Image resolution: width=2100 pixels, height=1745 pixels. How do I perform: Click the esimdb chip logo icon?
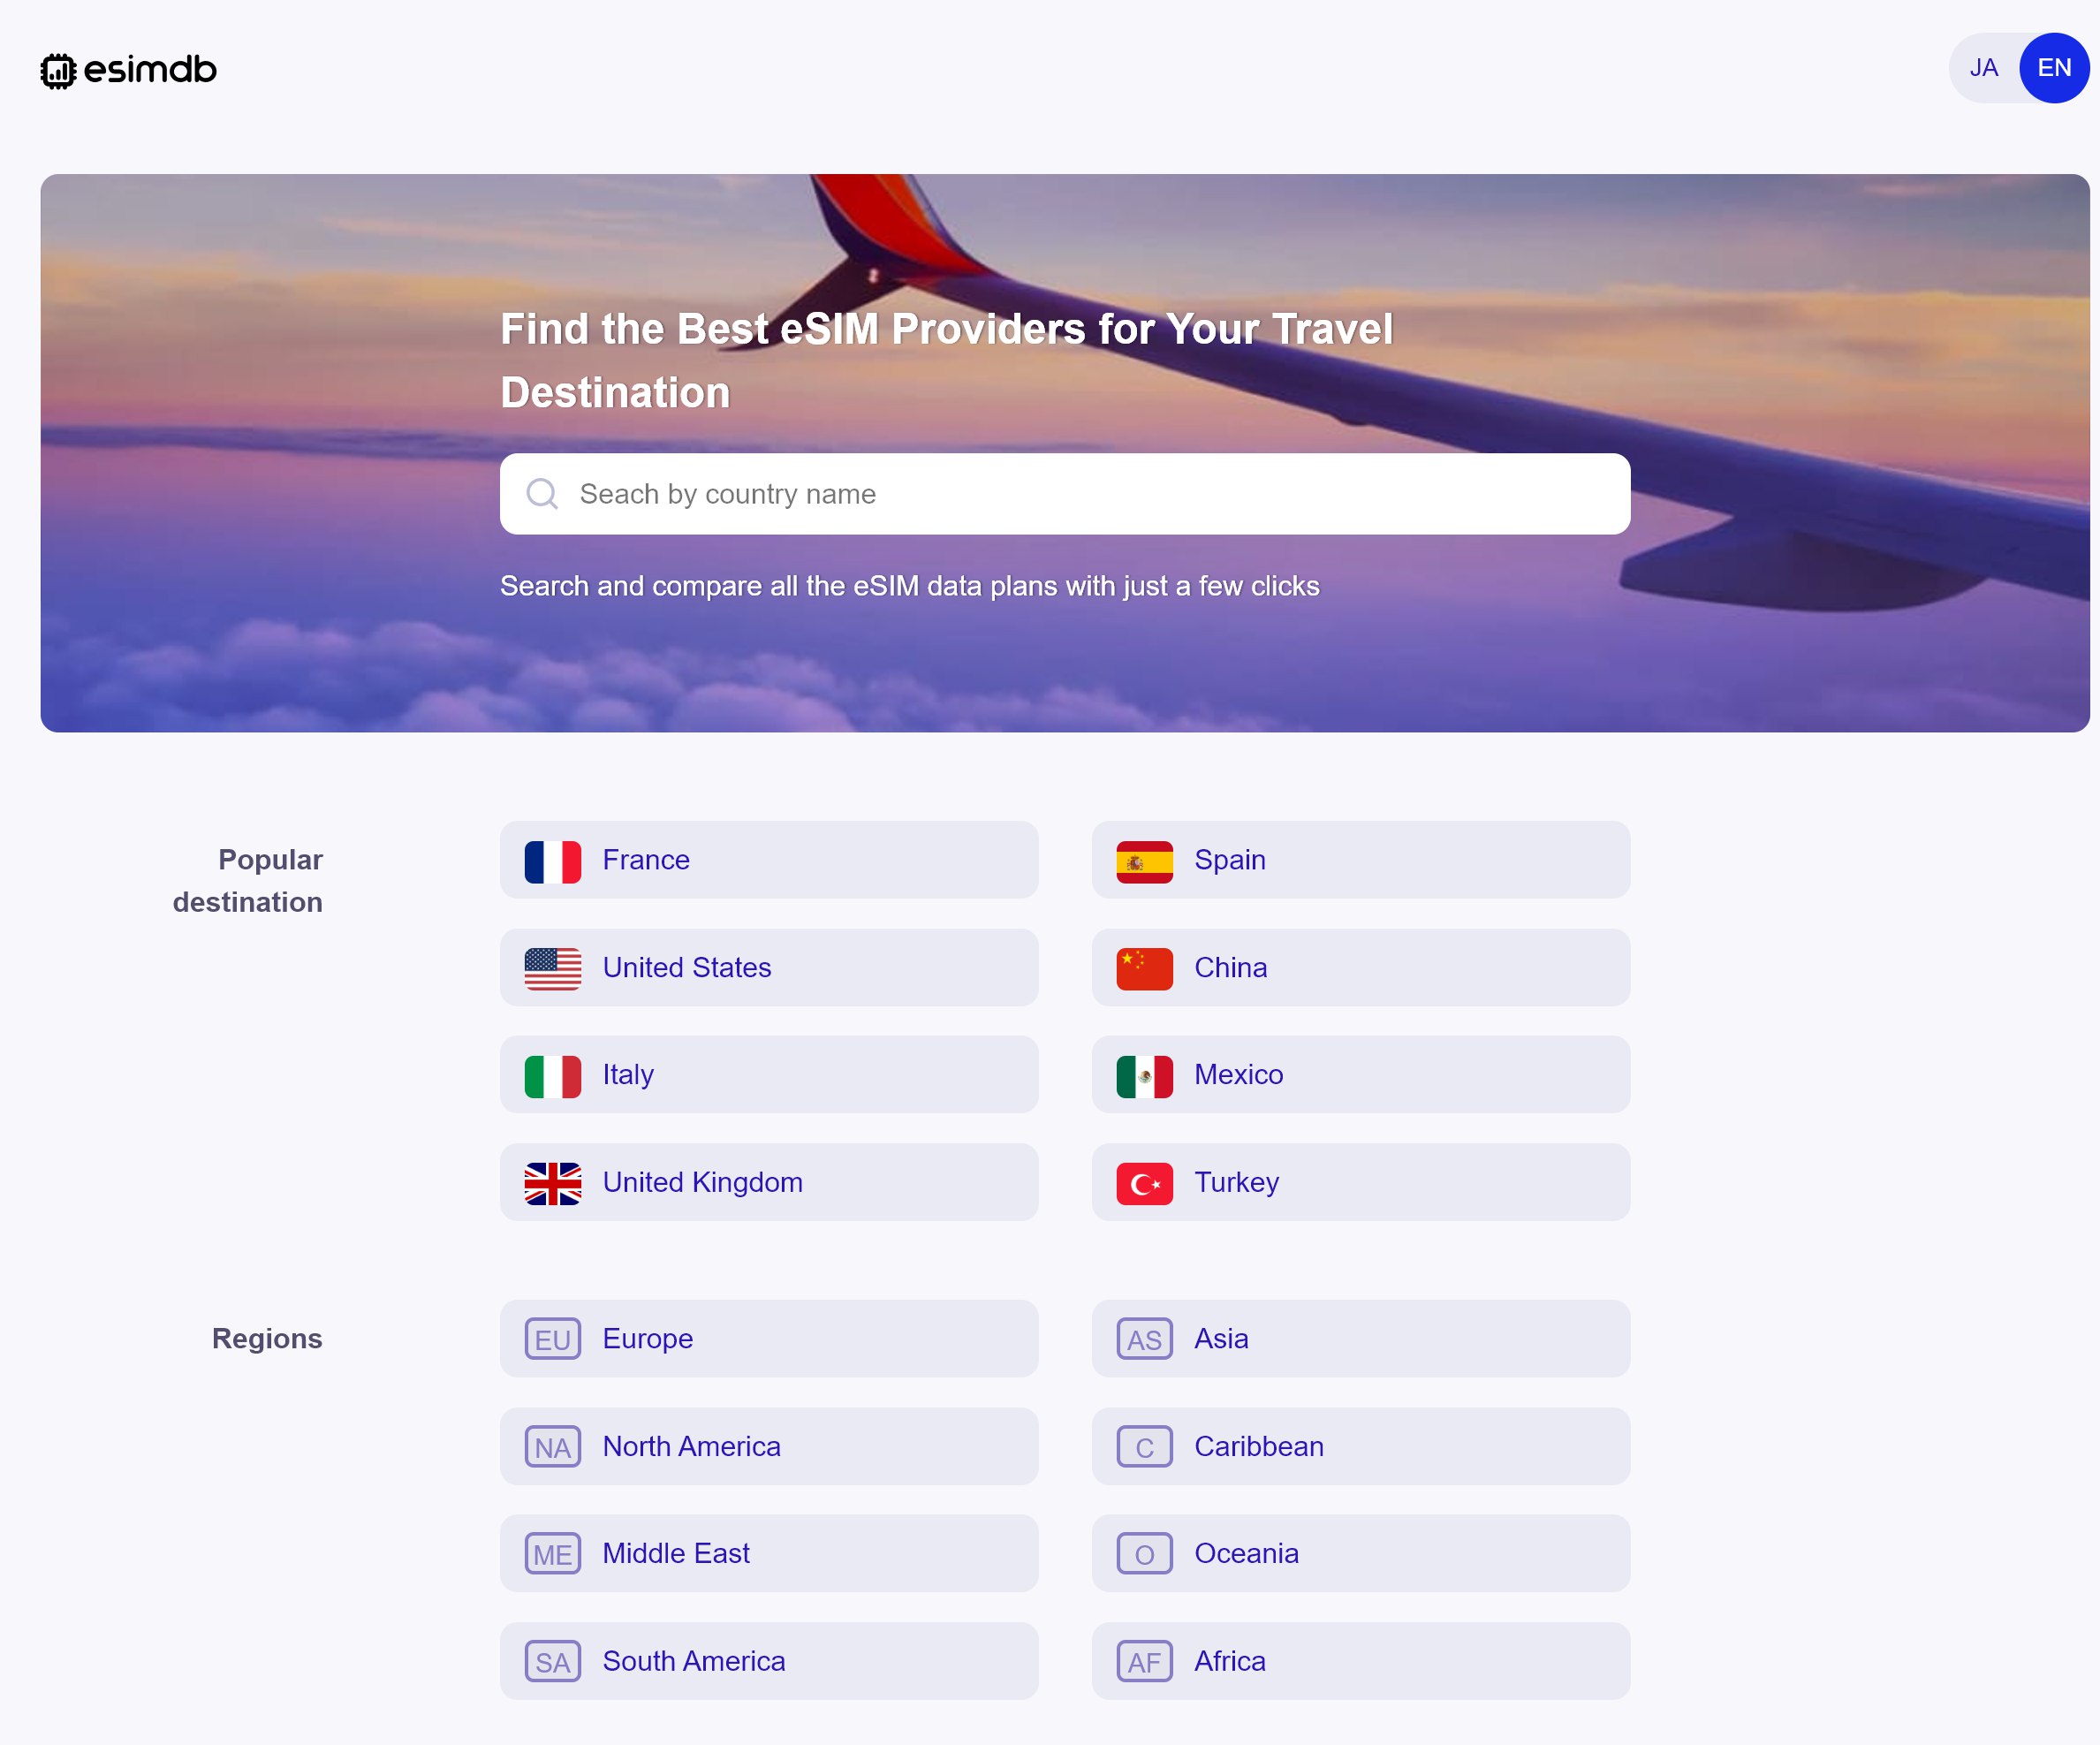[x=58, y=70]
